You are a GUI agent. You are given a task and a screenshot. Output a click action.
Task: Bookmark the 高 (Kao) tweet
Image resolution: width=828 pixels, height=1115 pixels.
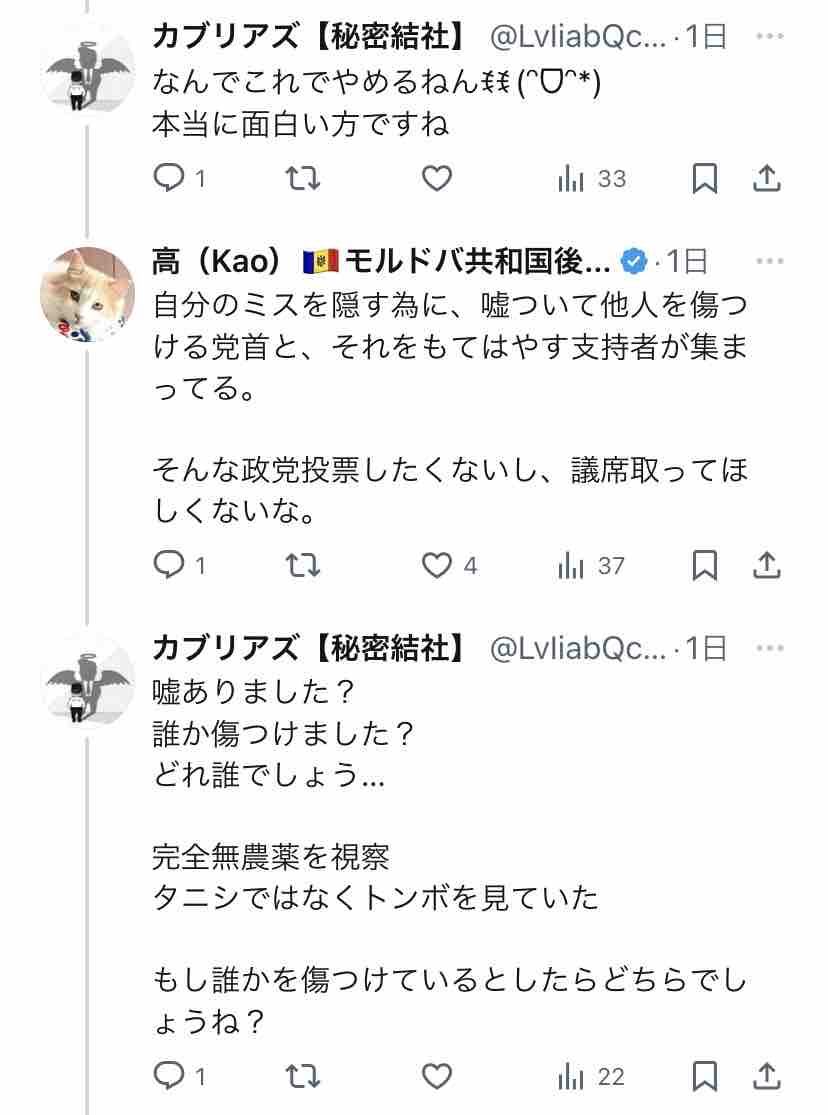click(x=704, y=565)
